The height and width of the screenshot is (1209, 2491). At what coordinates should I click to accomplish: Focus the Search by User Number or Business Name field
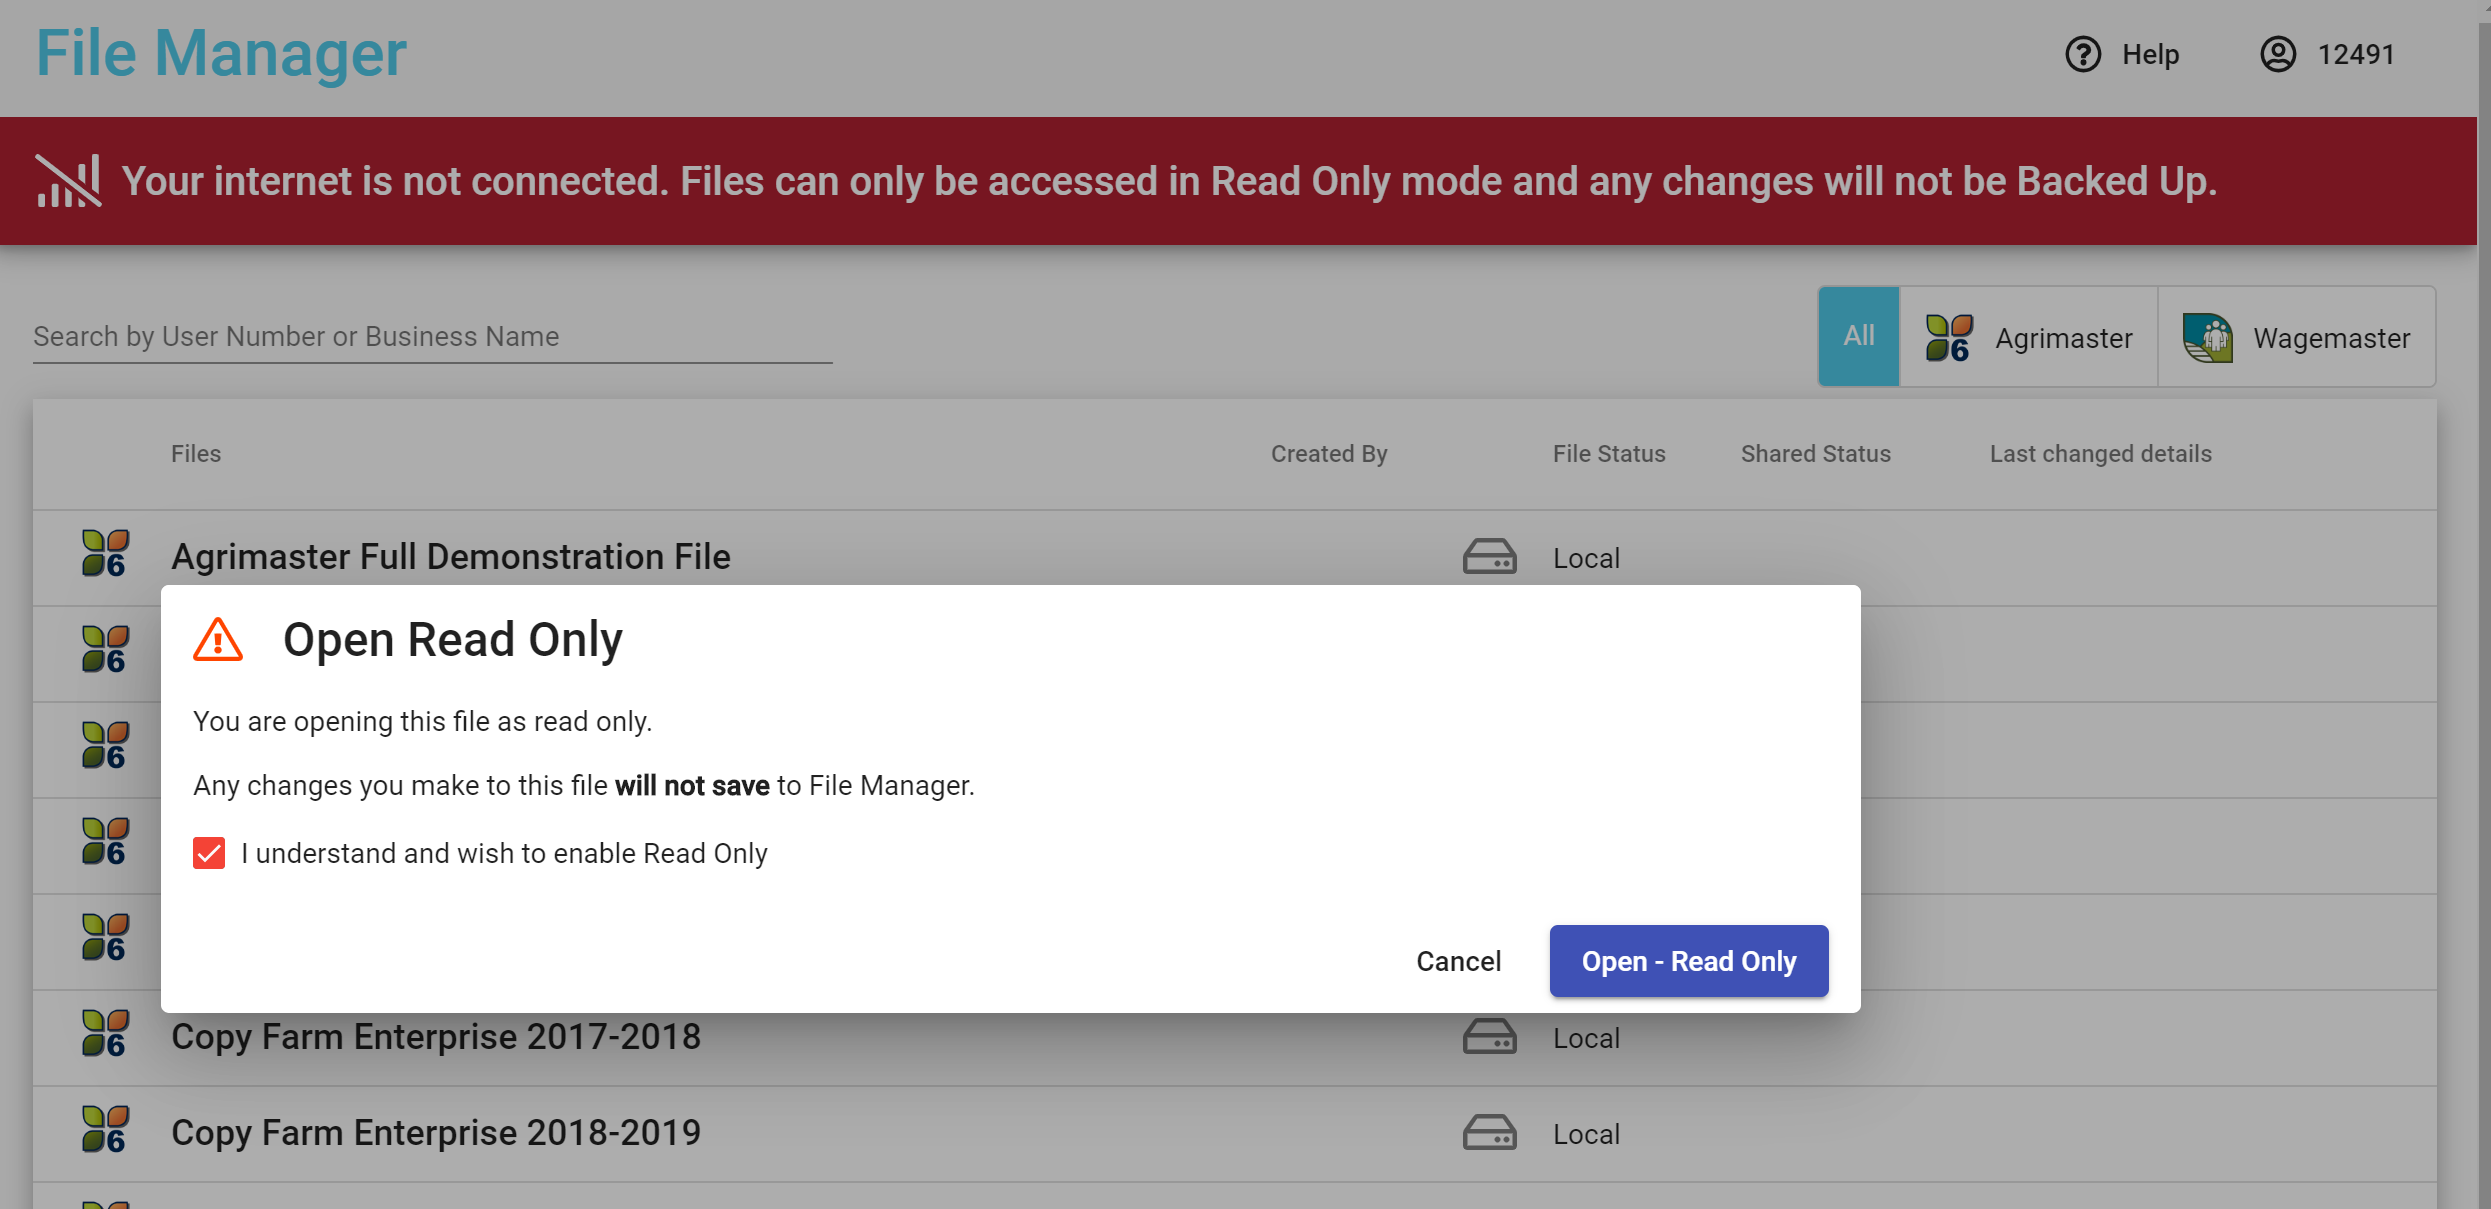pyautogui.click(x=432, y=336)
